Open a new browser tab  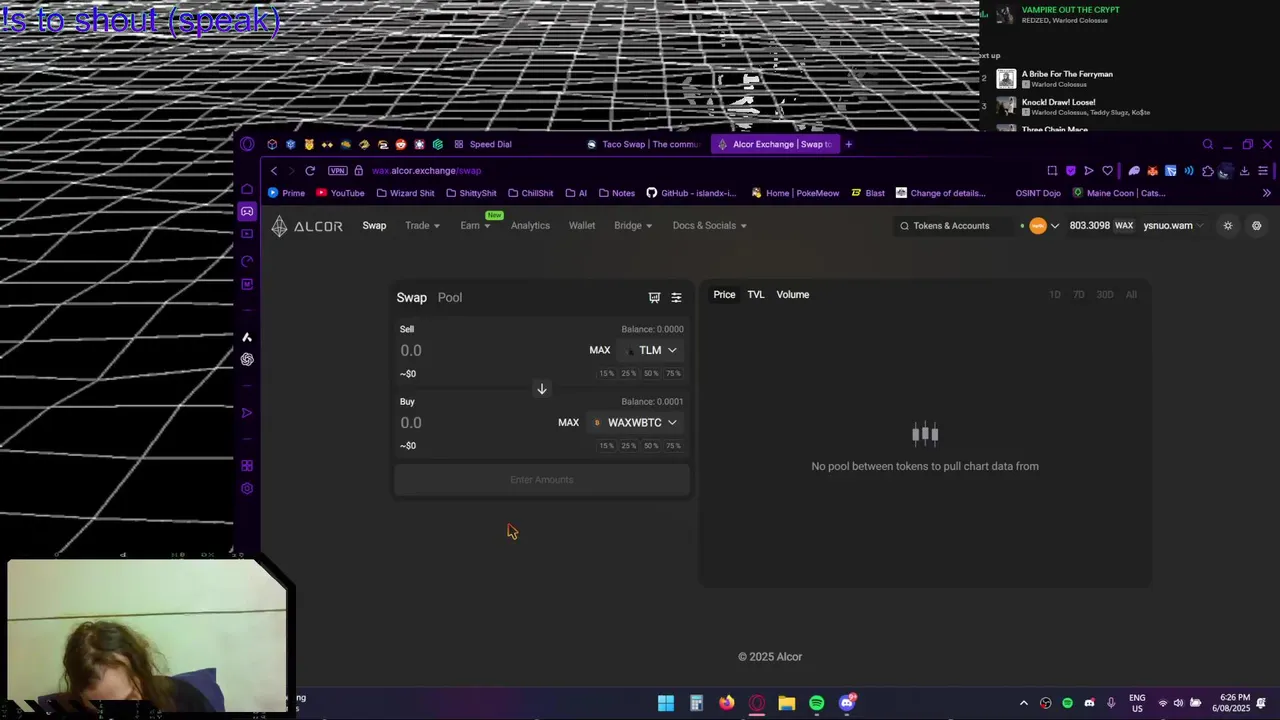pos(848,144)
